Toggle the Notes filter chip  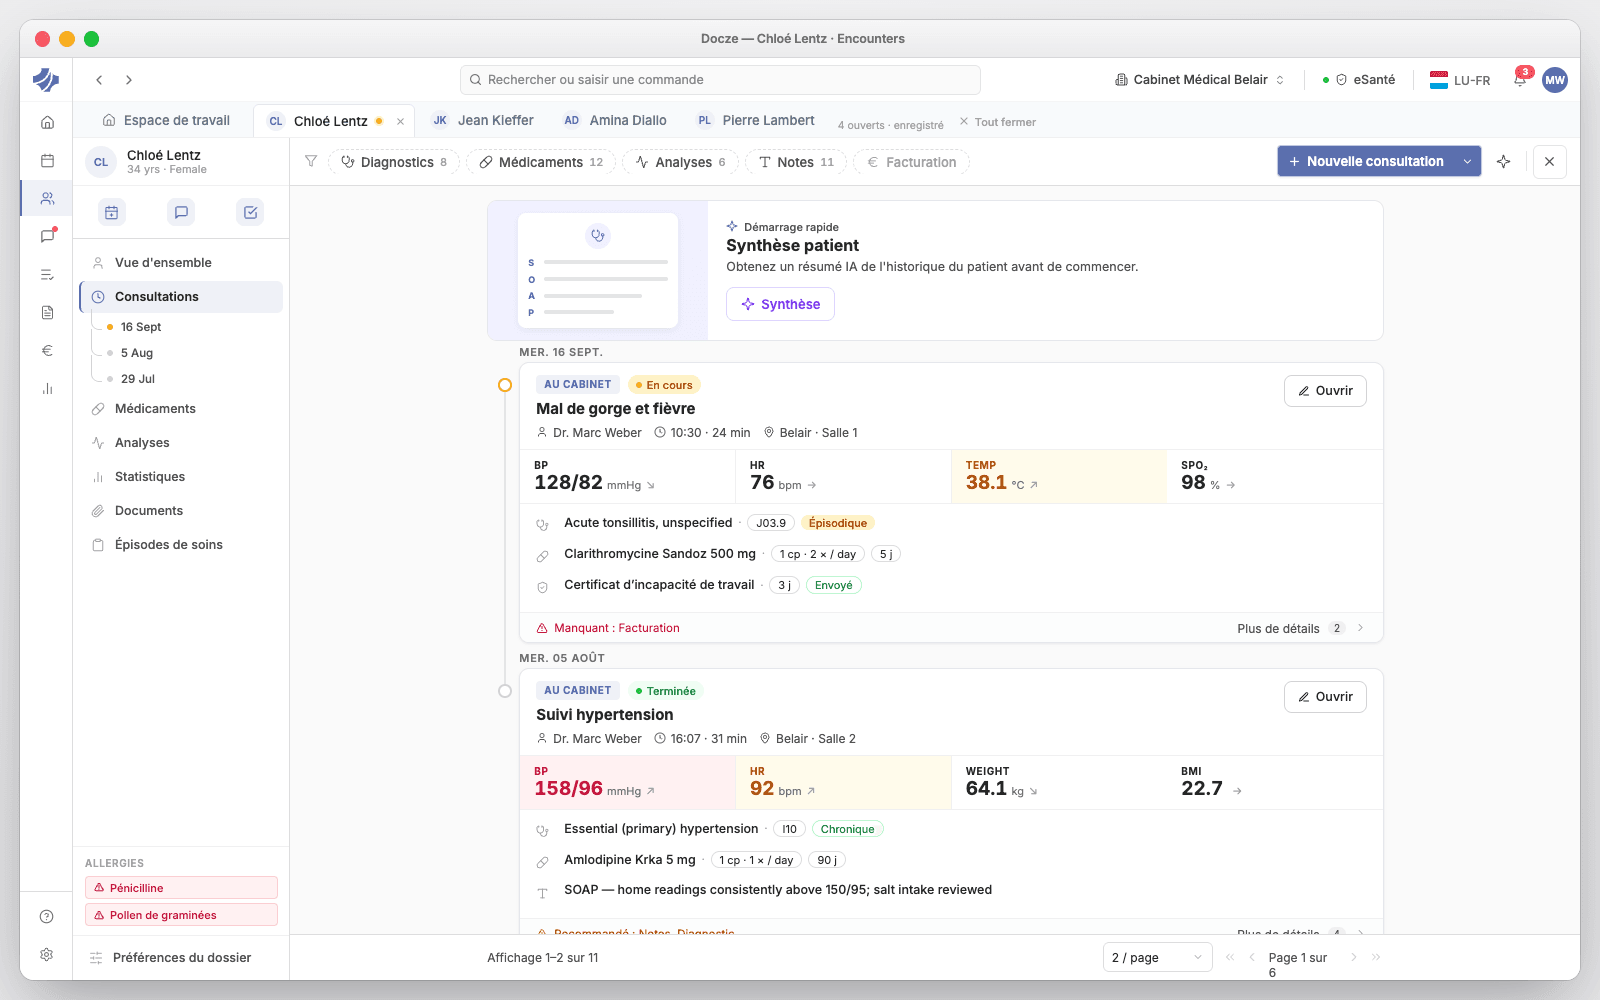[x=796, y=162]
